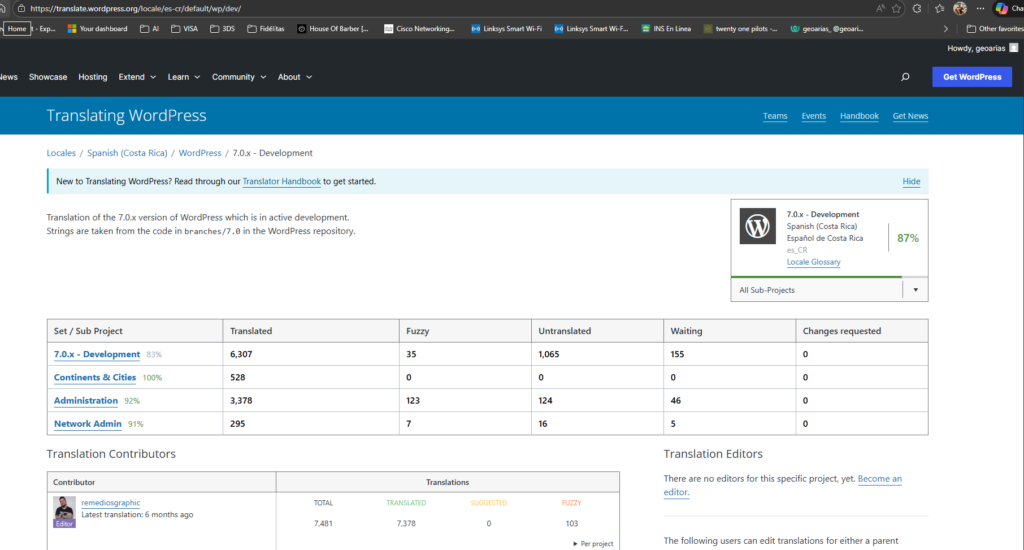Expand Per project breakdown for remediosgraphic
This screenshot has height=550, width=1024.
point(593,543)
